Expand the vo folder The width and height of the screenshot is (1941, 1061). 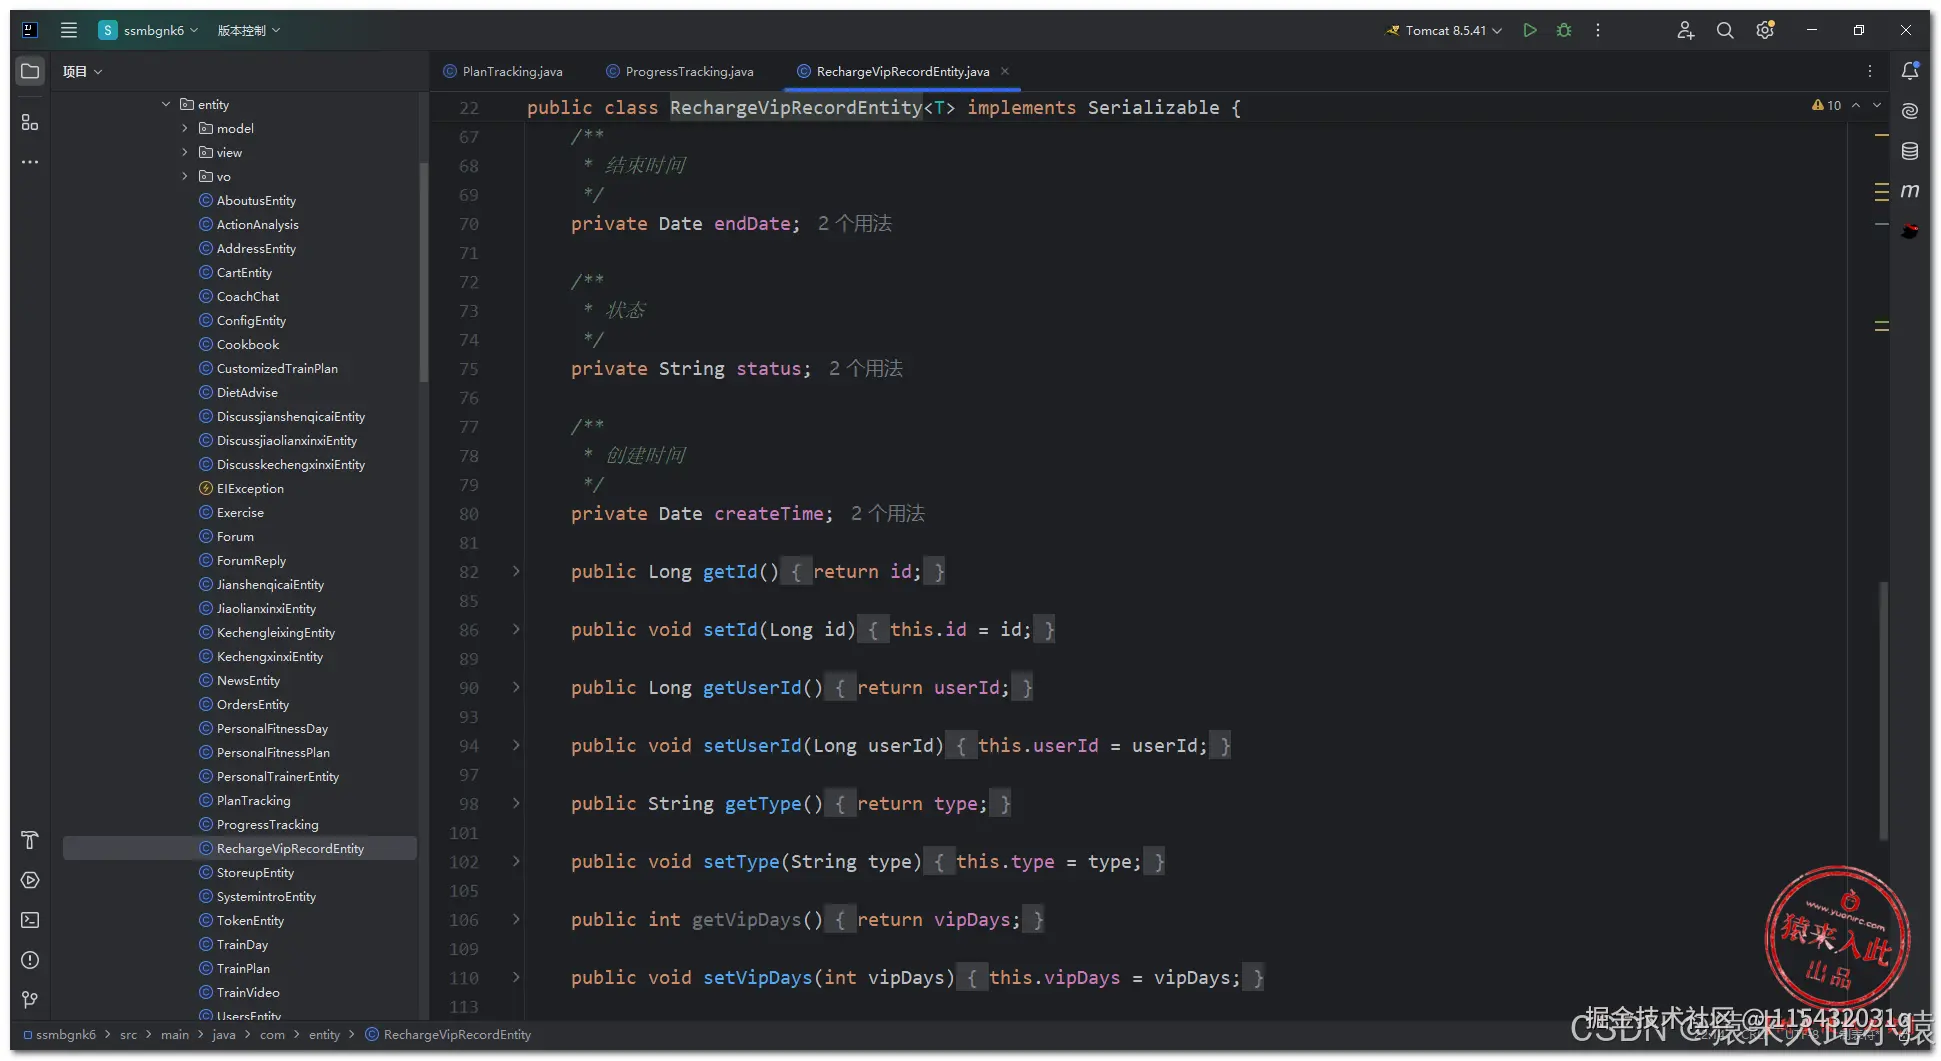click(185, 176)
